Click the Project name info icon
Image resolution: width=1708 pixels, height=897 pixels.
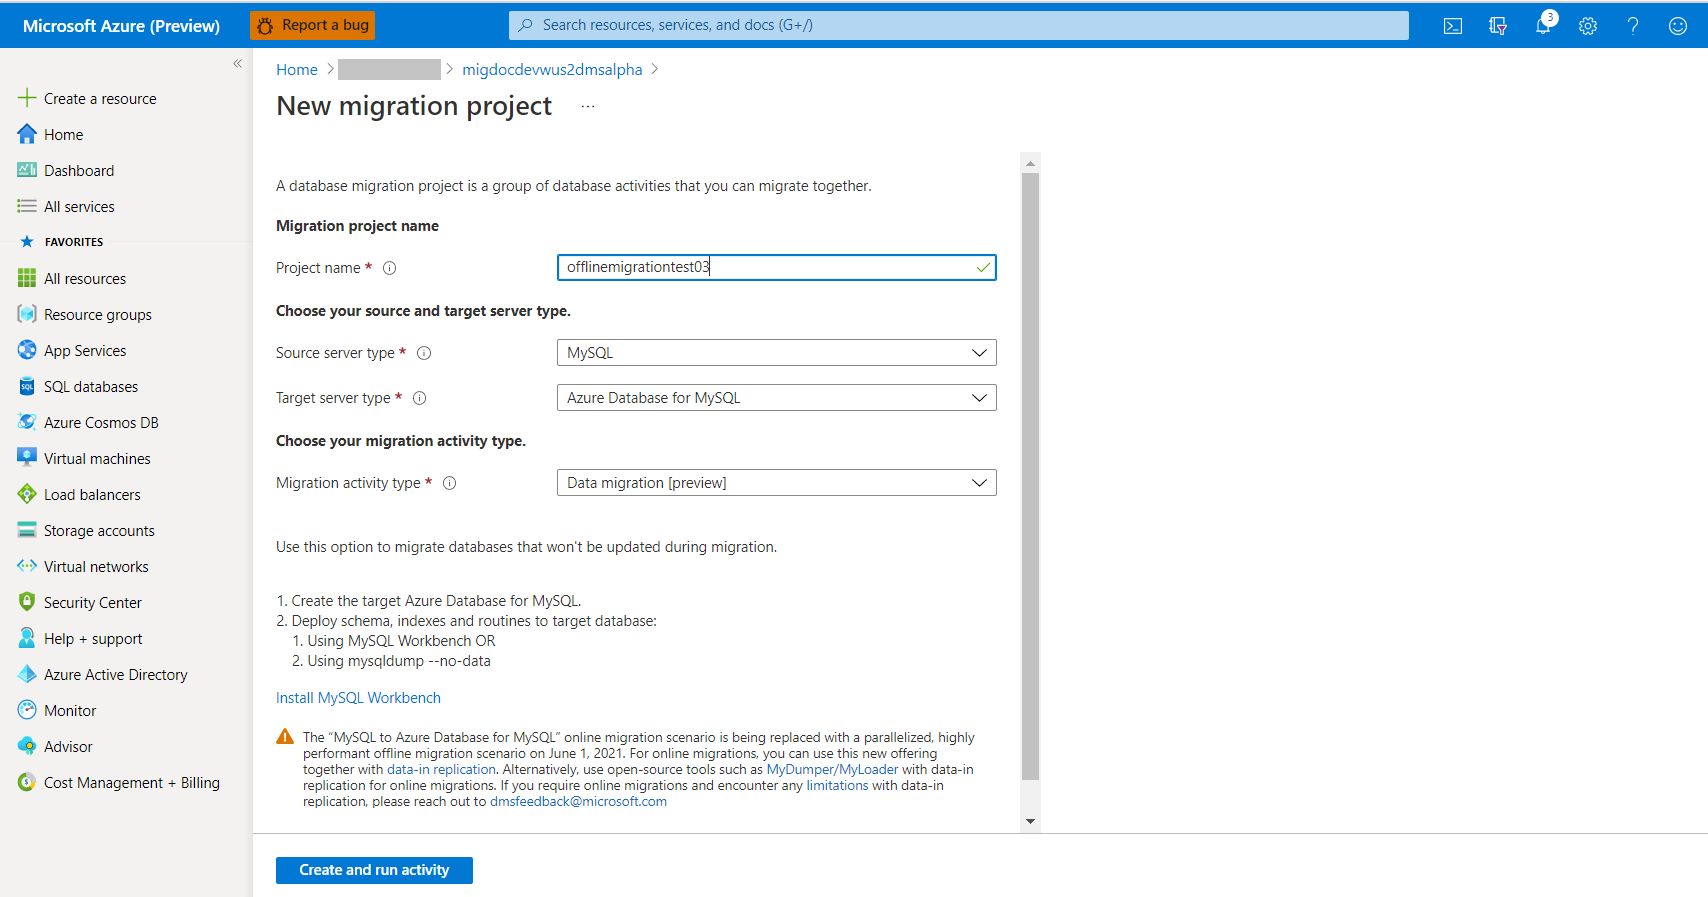pos(390,268)
